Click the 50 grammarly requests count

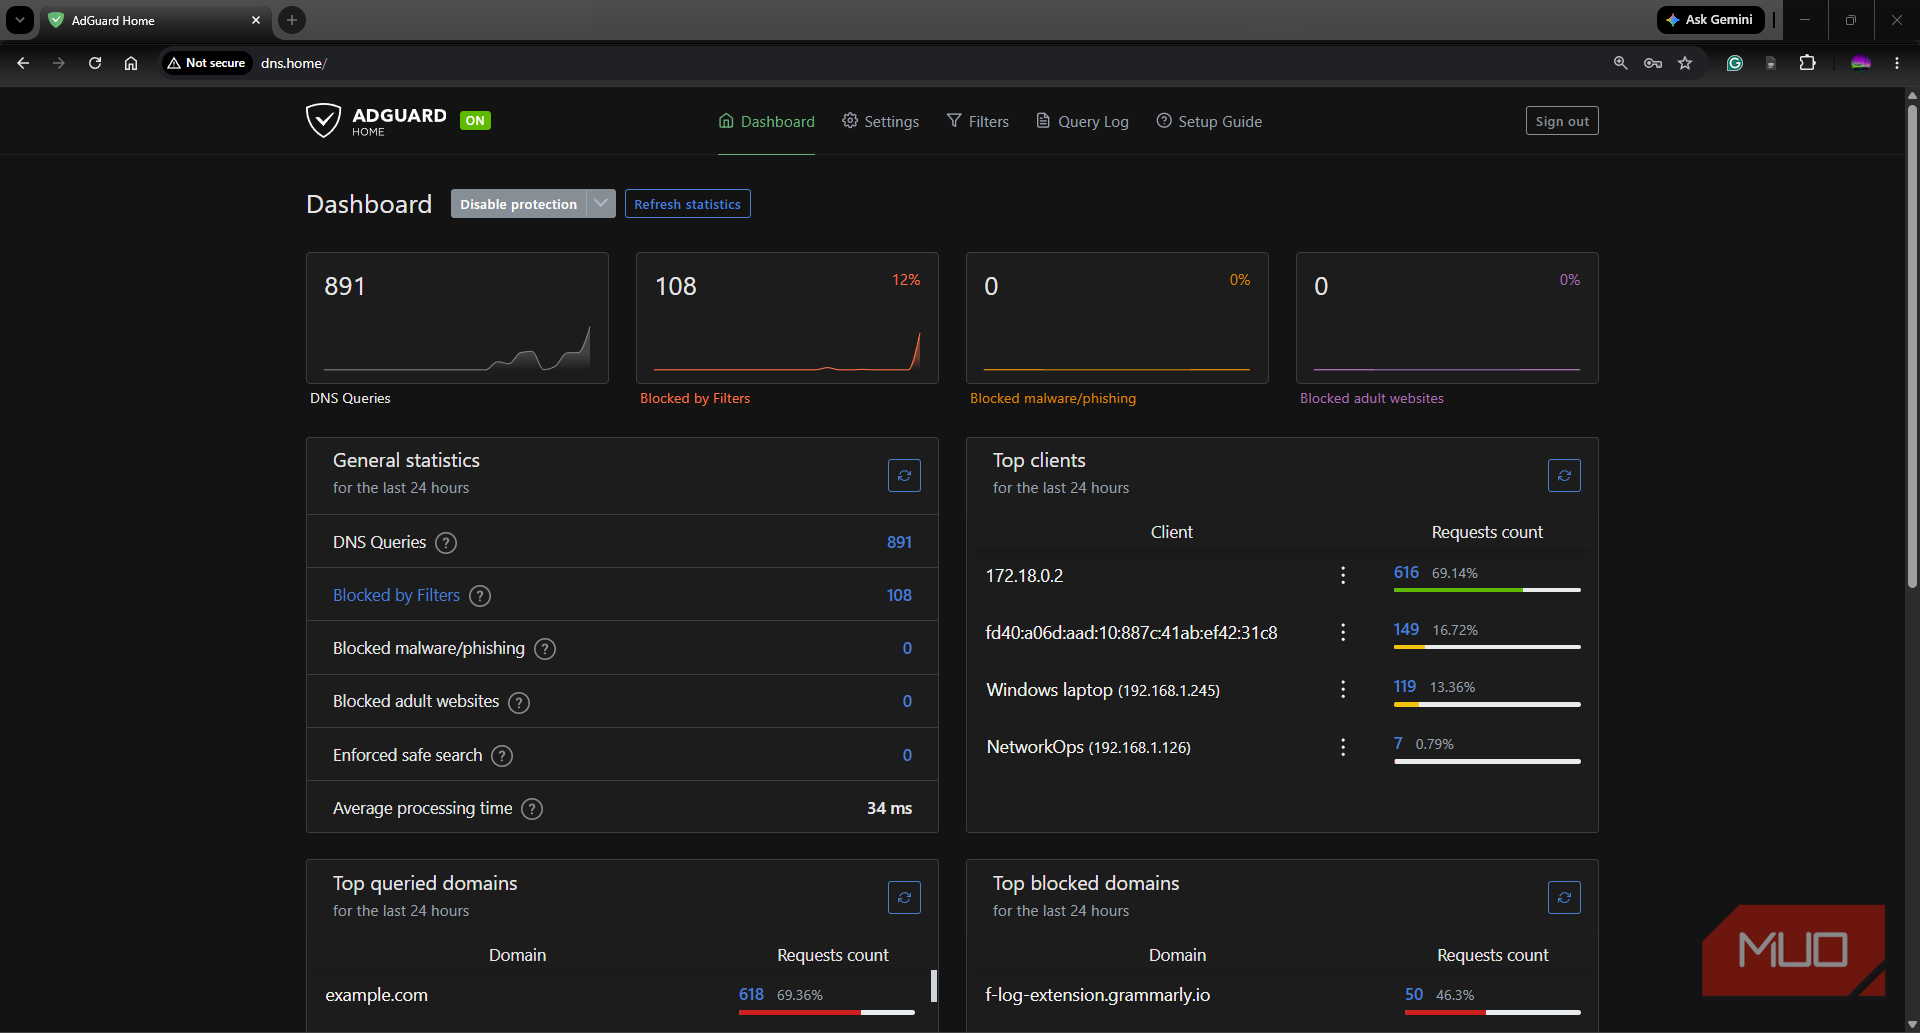[1414, 995]
